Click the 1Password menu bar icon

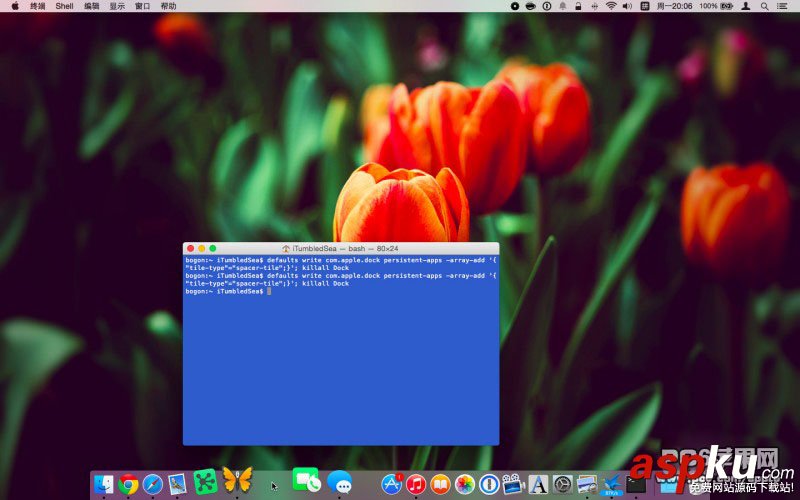(x=546, y=6)
